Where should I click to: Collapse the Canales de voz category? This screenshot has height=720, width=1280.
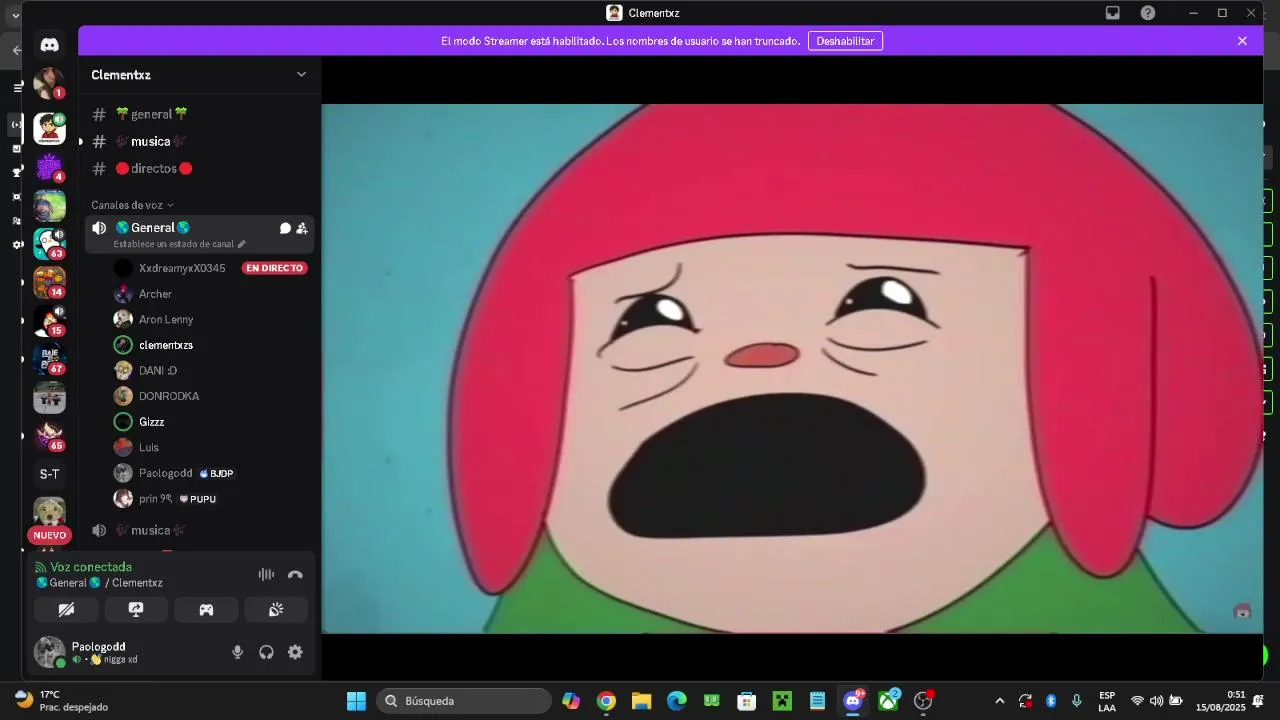(132, 205)
